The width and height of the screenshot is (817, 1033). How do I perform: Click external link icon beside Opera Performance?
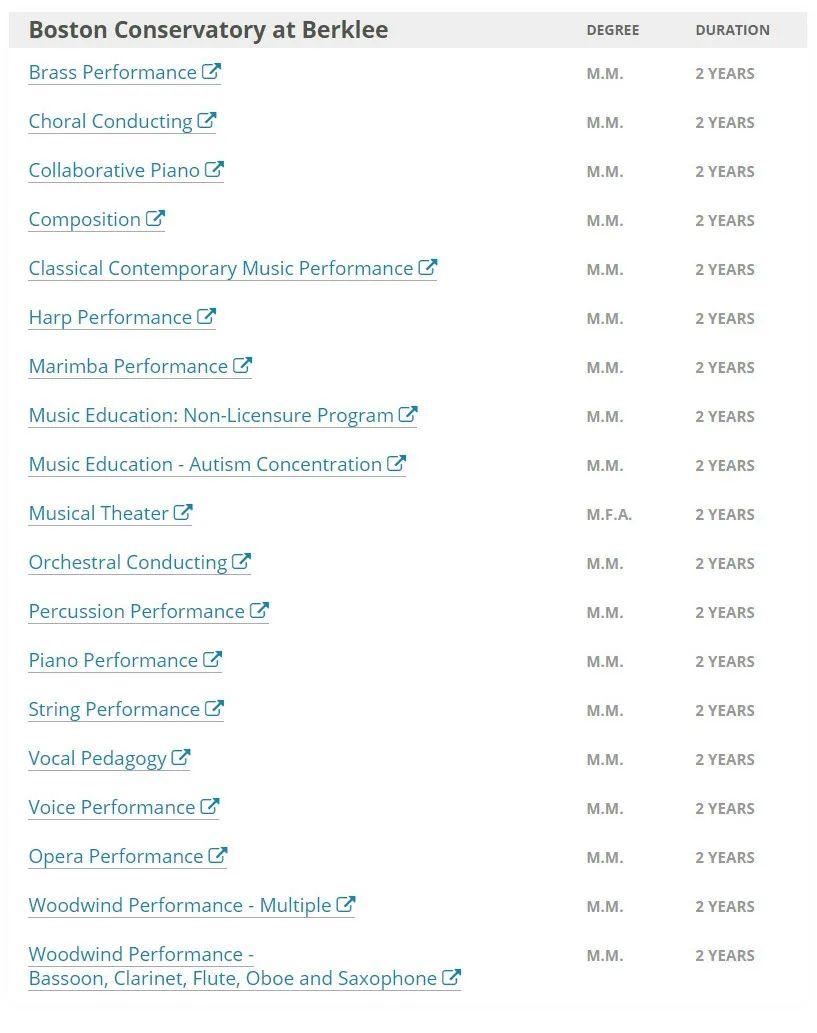(217, 856)
